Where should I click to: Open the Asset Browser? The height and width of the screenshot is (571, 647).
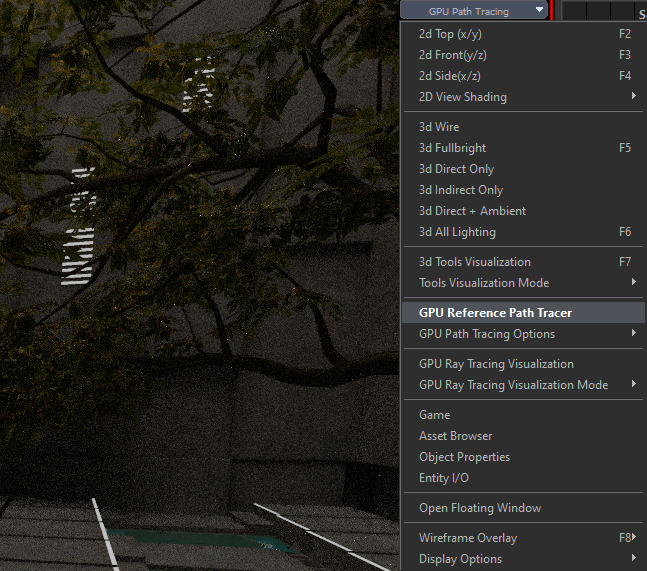(x=523, y=436)
